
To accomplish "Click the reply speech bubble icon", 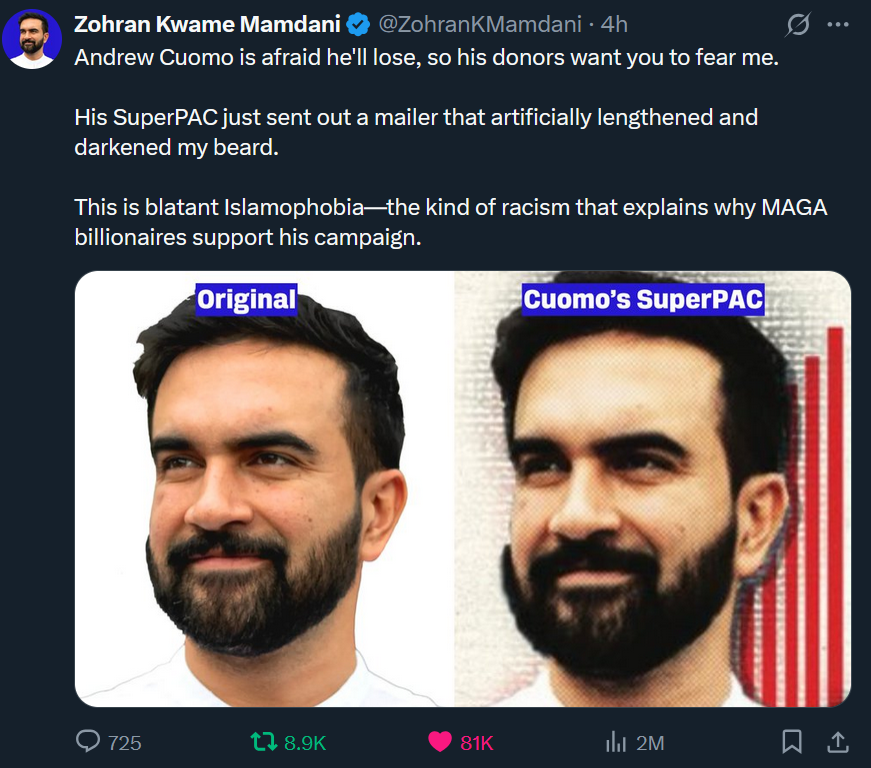I will point(89,741).
